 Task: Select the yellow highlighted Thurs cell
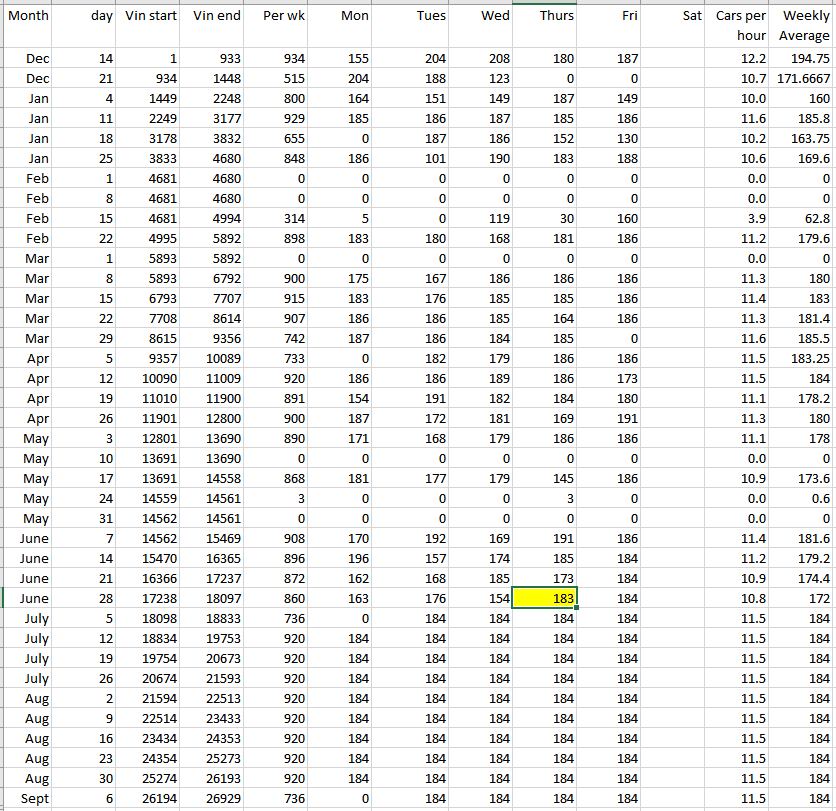coord(545,598)
